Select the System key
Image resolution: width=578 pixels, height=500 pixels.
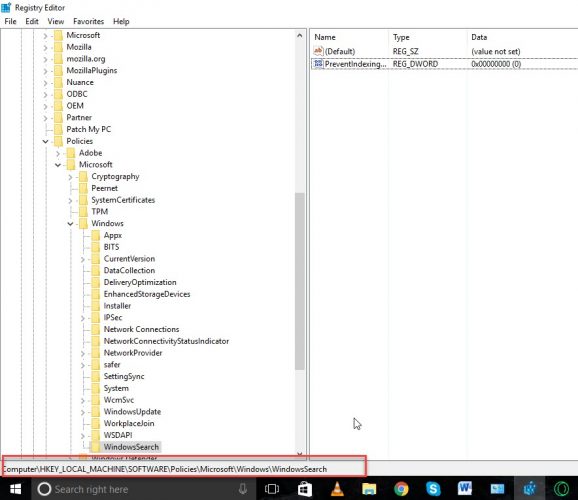(116, 388)
